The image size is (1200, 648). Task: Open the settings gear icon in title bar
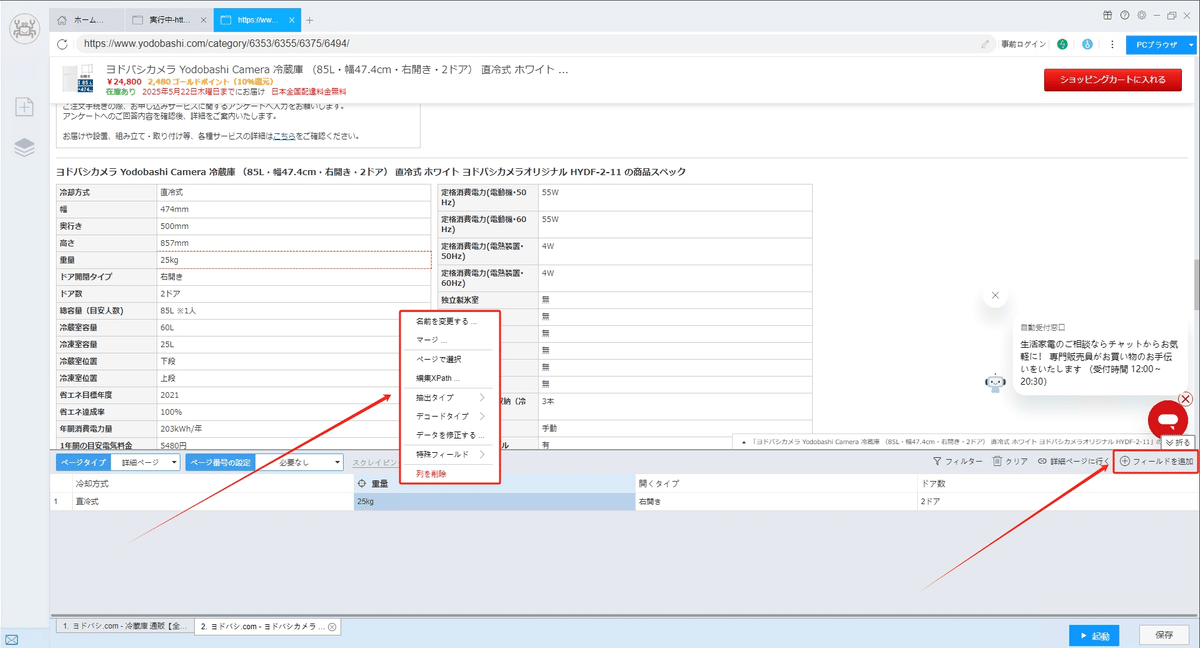coord(1141,15)
